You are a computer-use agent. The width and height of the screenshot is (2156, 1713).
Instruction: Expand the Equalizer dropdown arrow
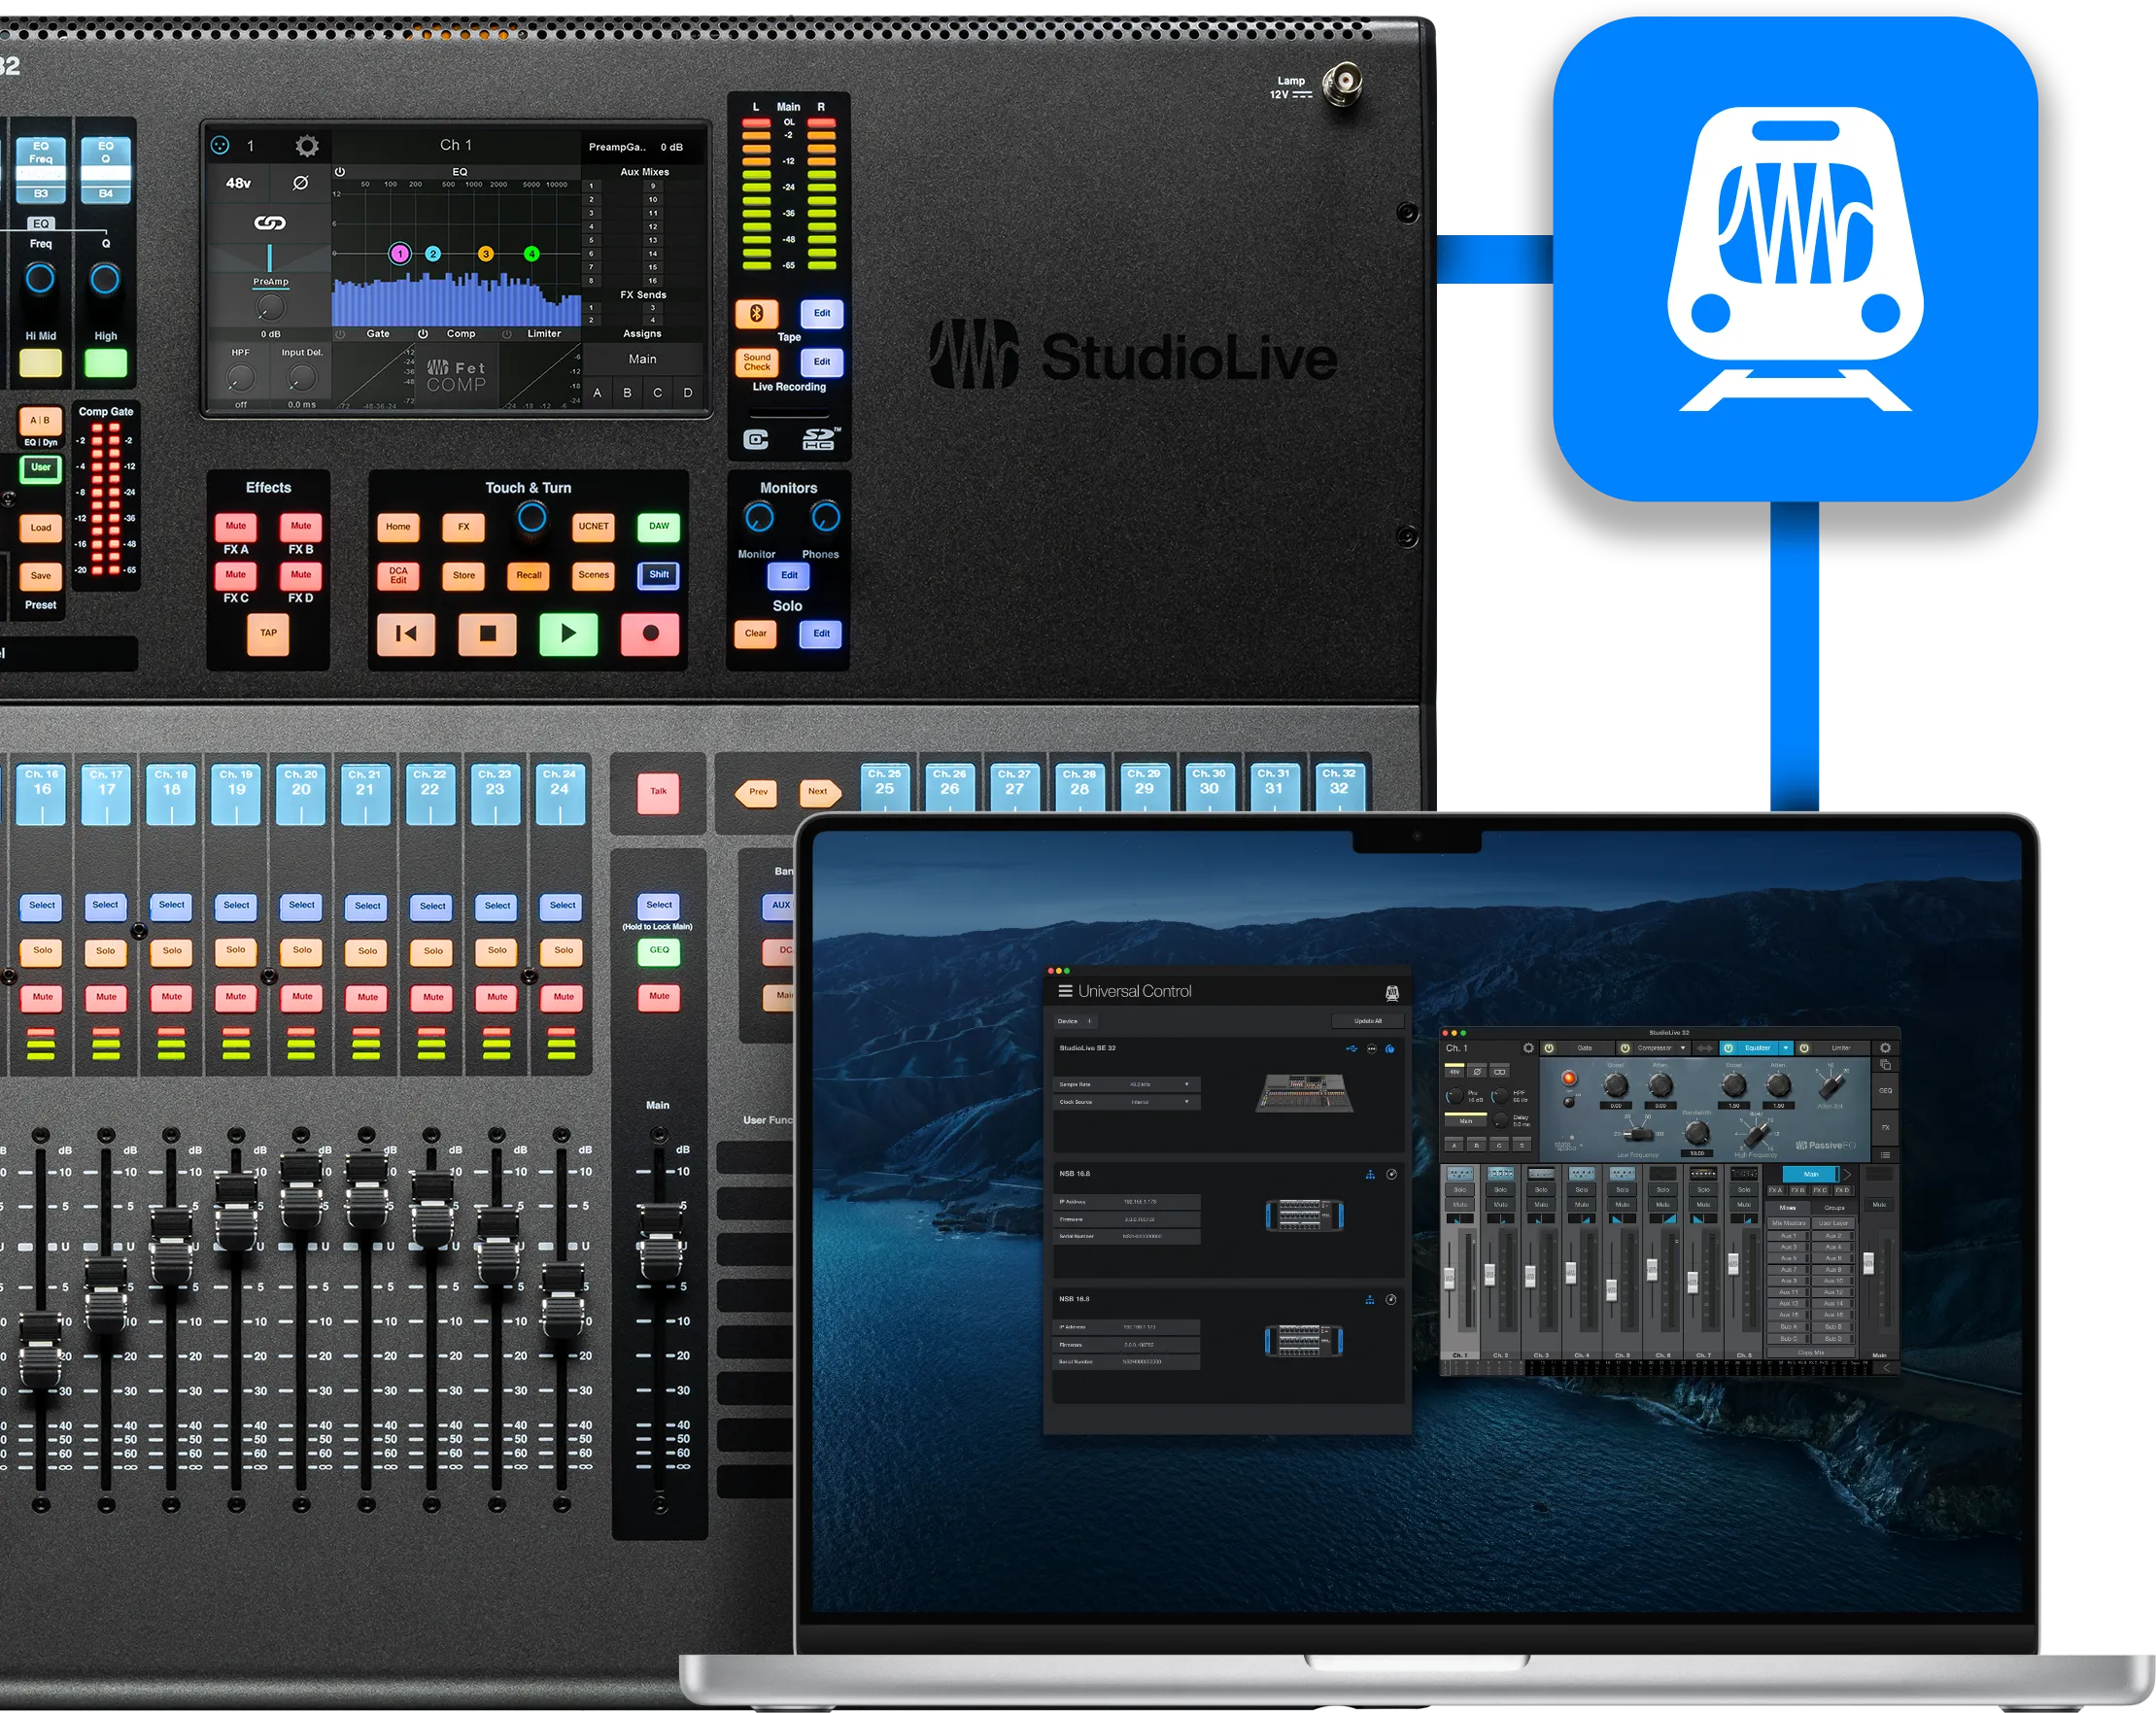point(1786,1048)
